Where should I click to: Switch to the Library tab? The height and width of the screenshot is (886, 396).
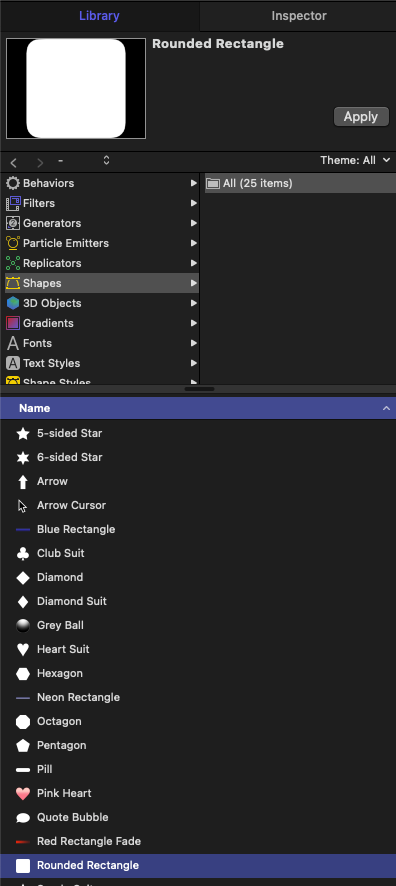[x=99, y=16]
